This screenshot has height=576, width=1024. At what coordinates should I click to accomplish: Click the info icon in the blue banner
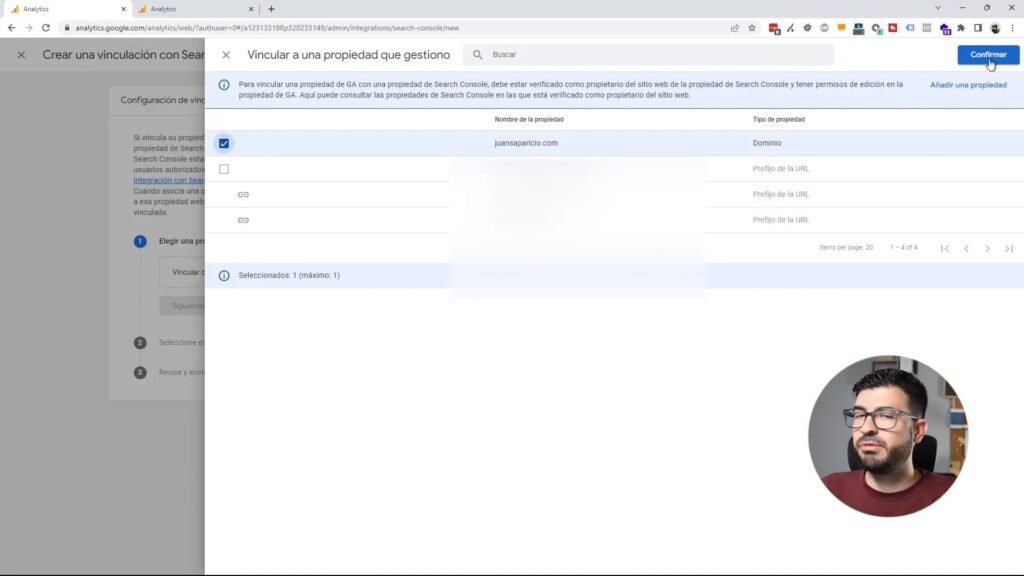[x=224, y=85]
